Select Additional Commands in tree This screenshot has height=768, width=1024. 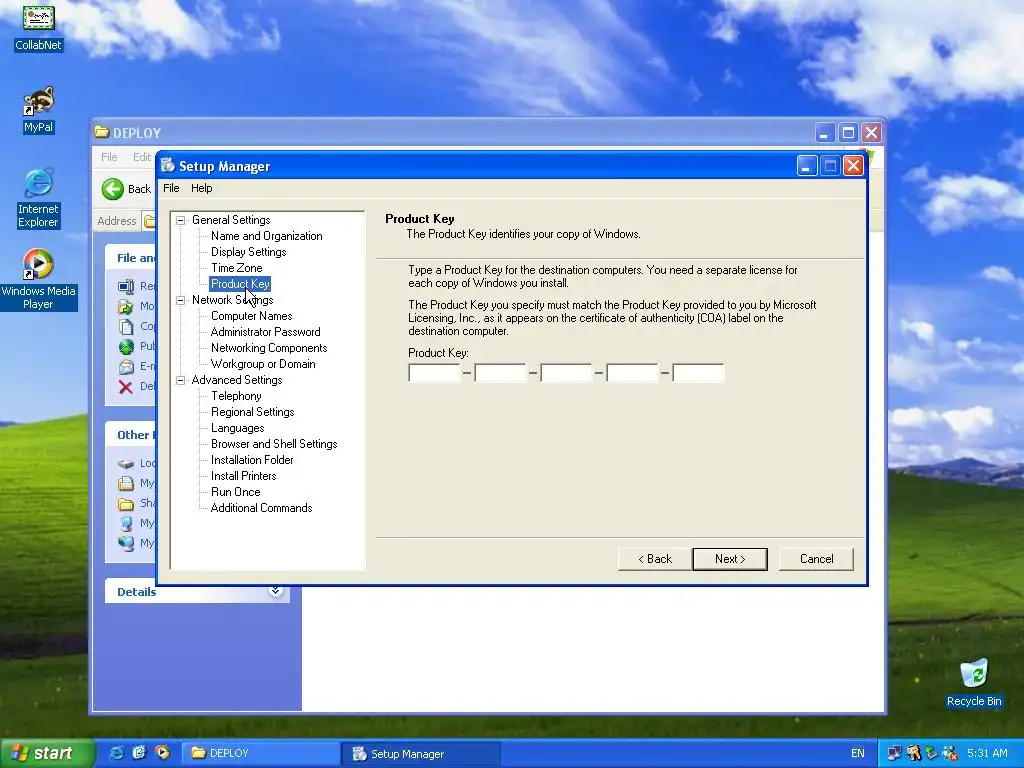point(261,508)
